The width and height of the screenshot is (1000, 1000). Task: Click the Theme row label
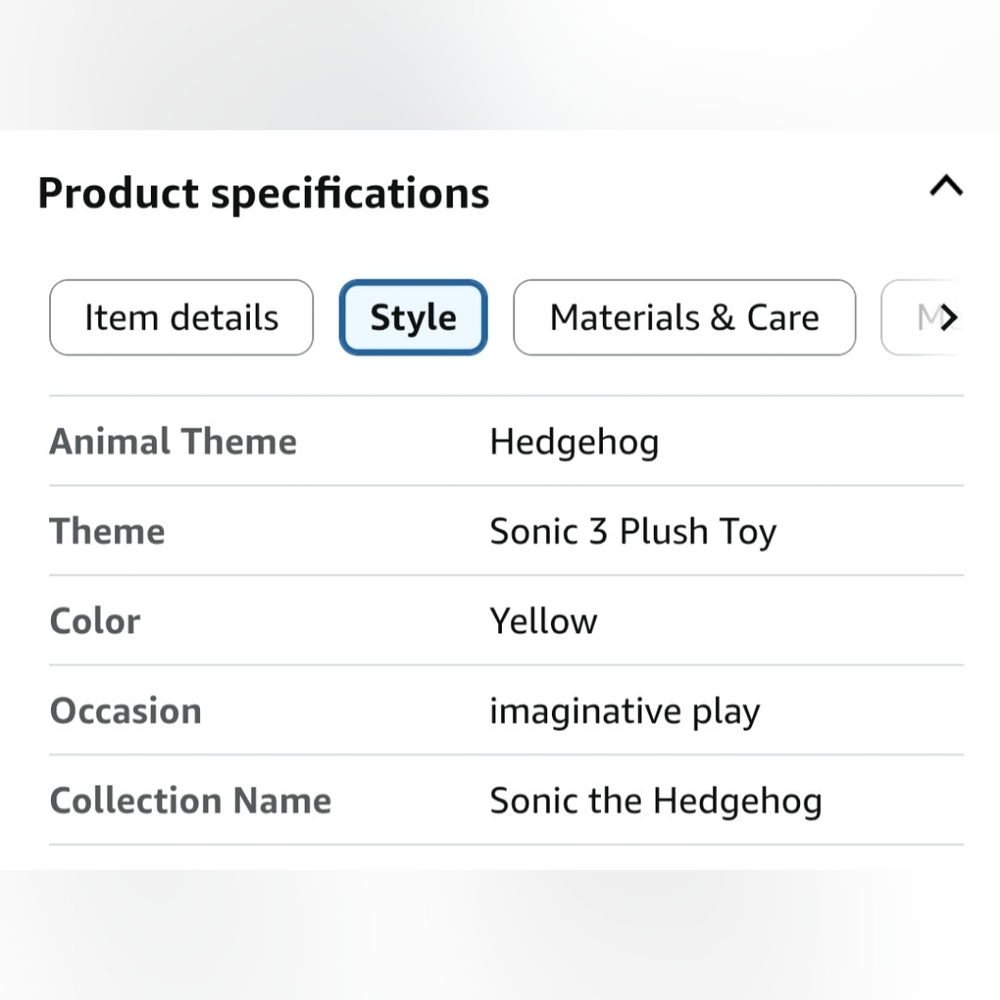[x=107, y=531]
